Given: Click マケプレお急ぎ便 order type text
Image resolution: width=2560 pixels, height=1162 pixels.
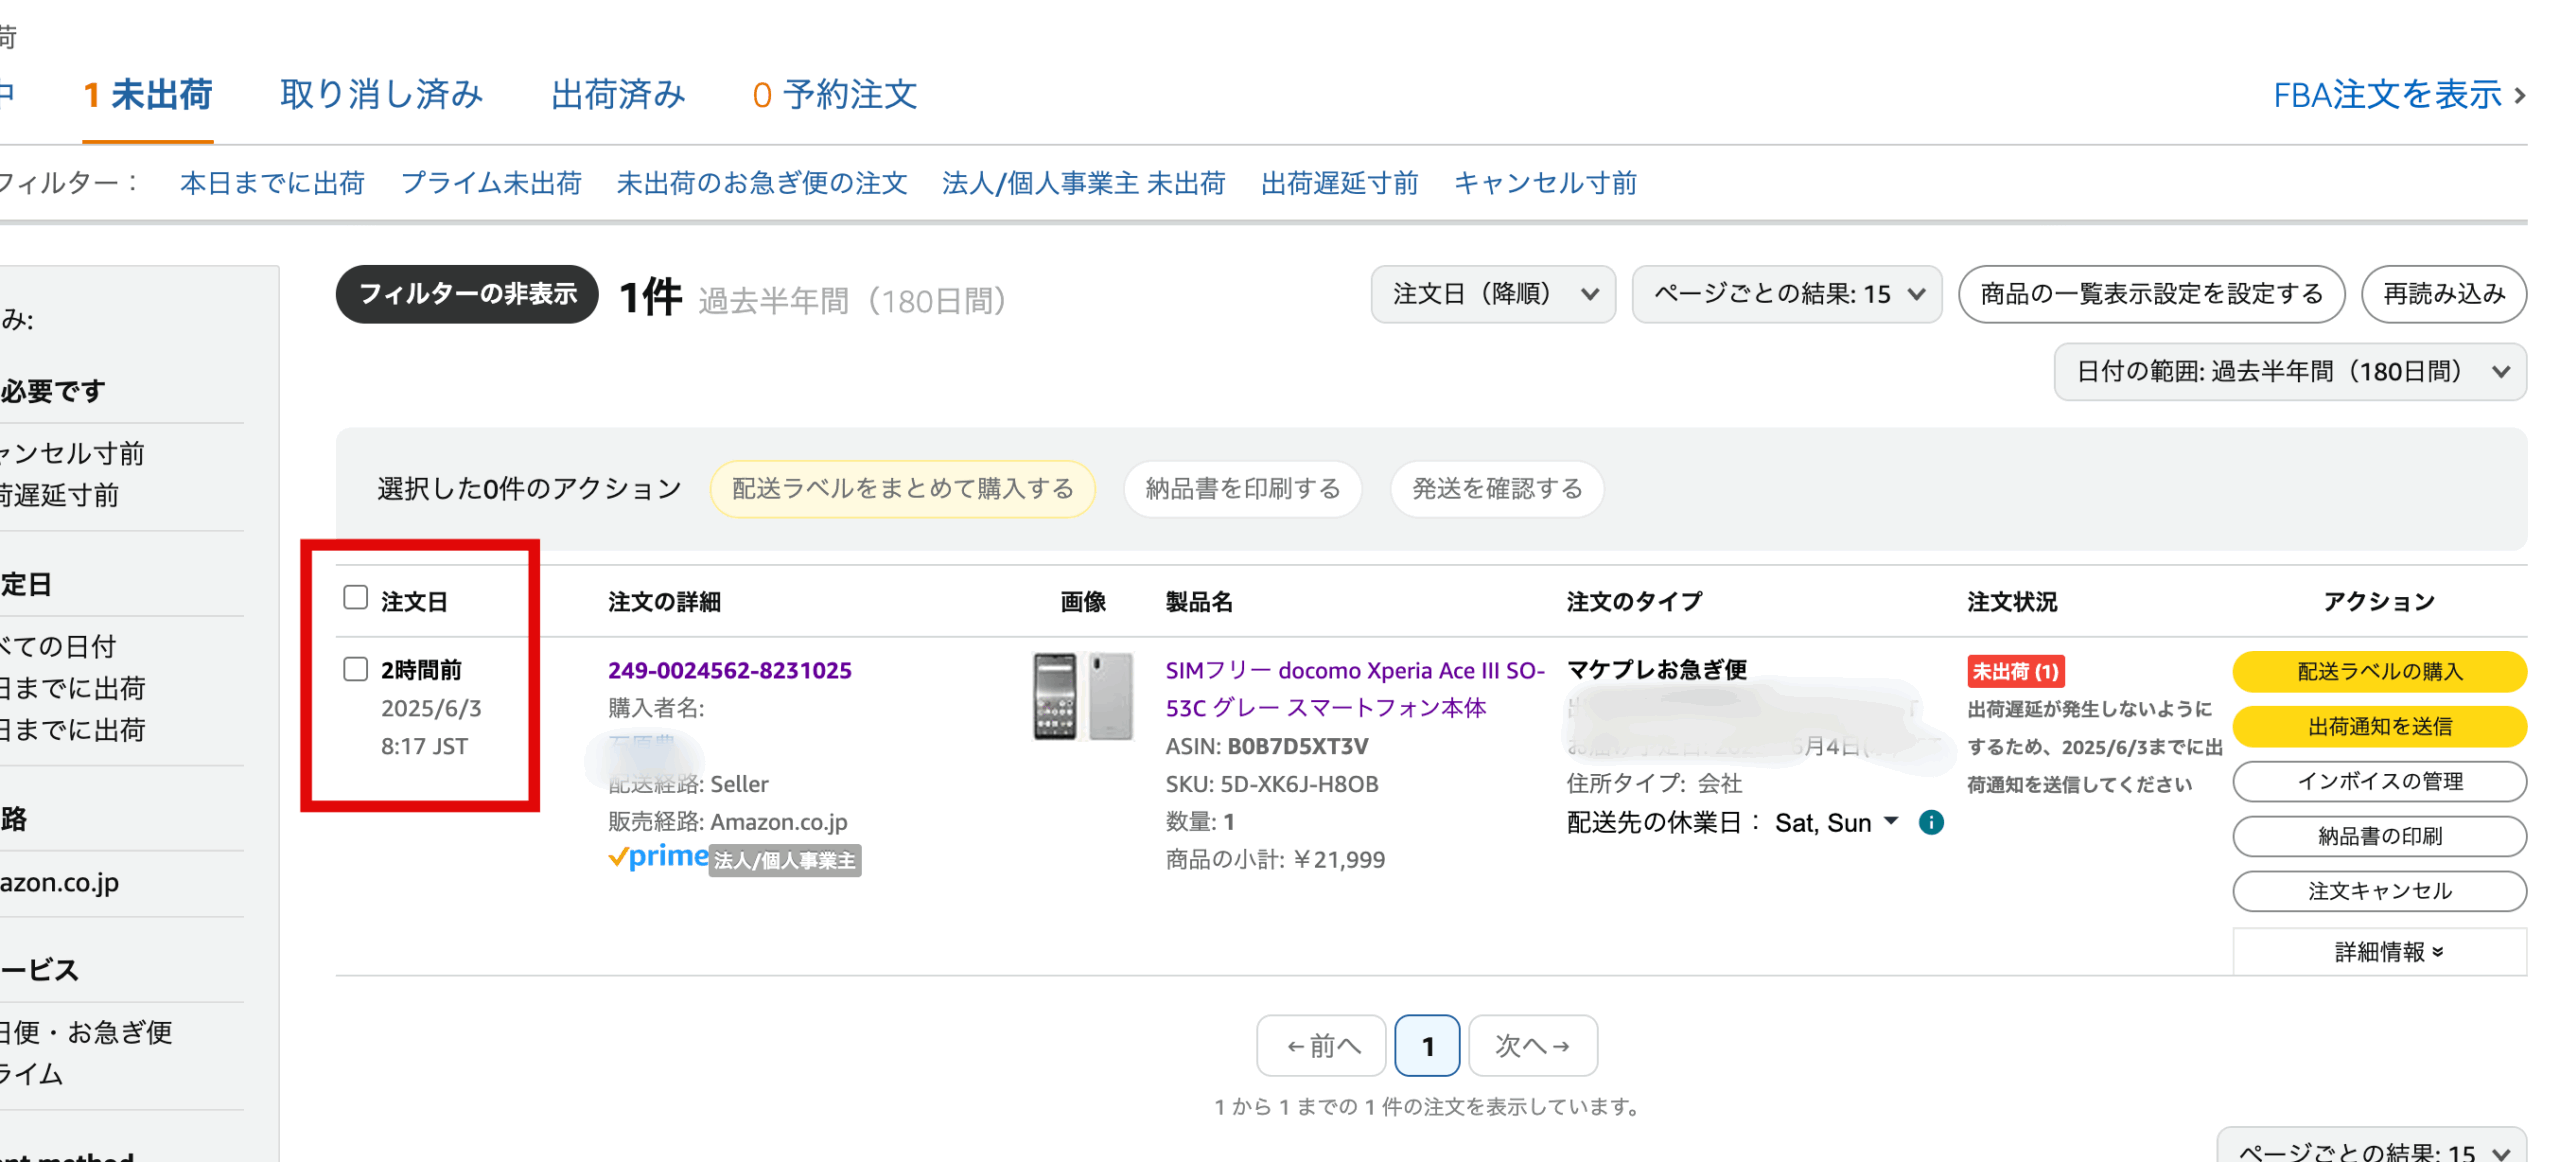Looking at the screenshot, I should point(1655,670).
